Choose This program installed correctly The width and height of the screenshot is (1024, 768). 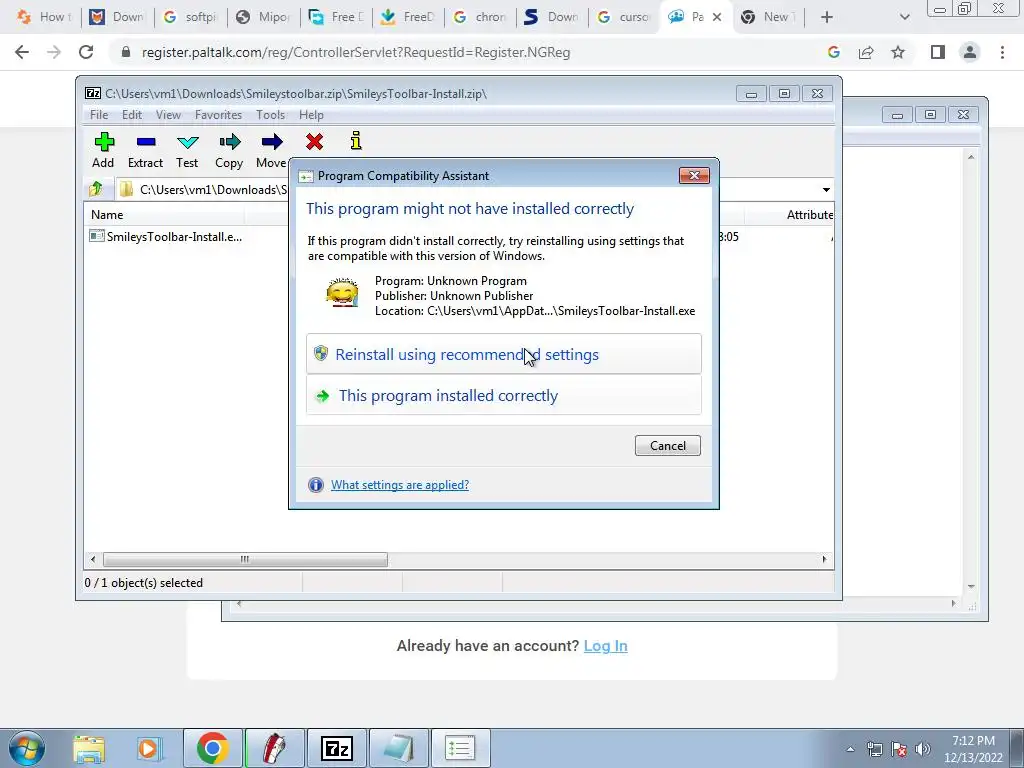click(504, 395)
